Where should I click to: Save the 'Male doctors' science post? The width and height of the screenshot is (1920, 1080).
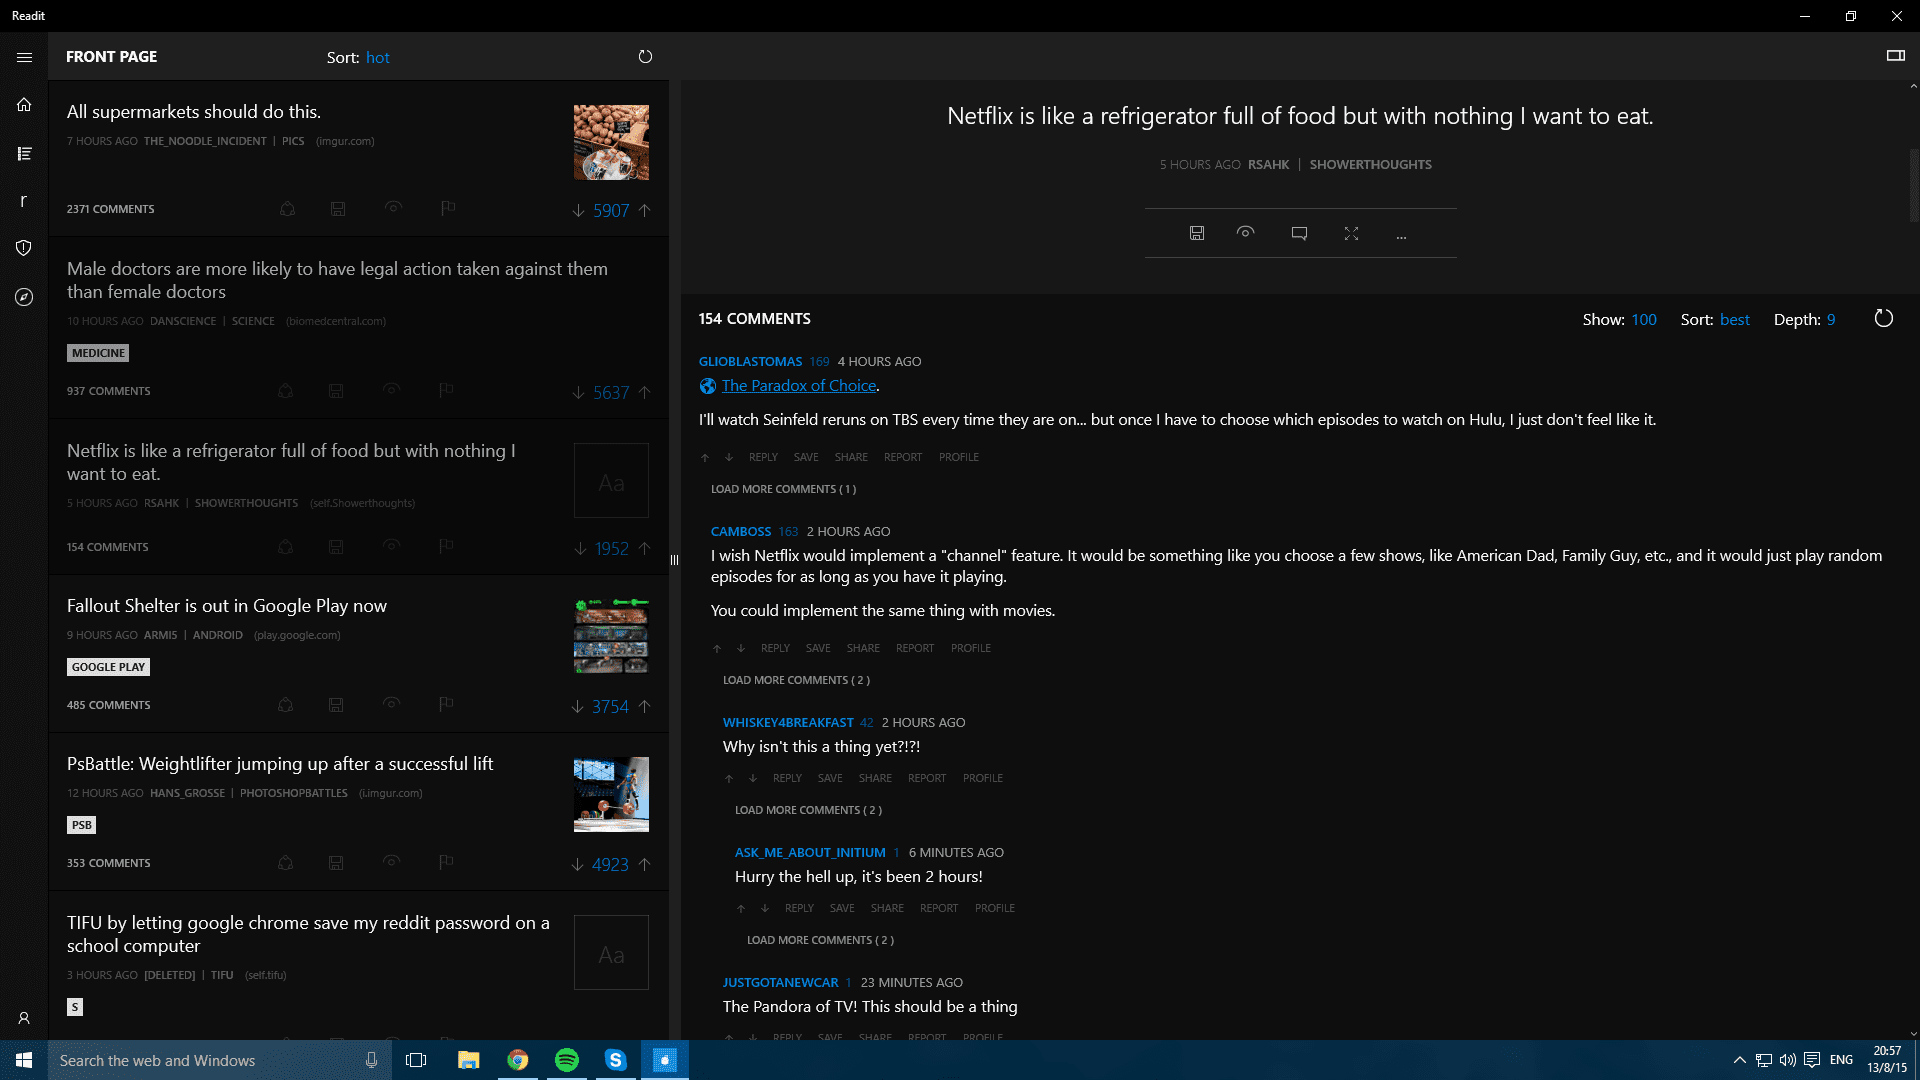click(336, 391)
